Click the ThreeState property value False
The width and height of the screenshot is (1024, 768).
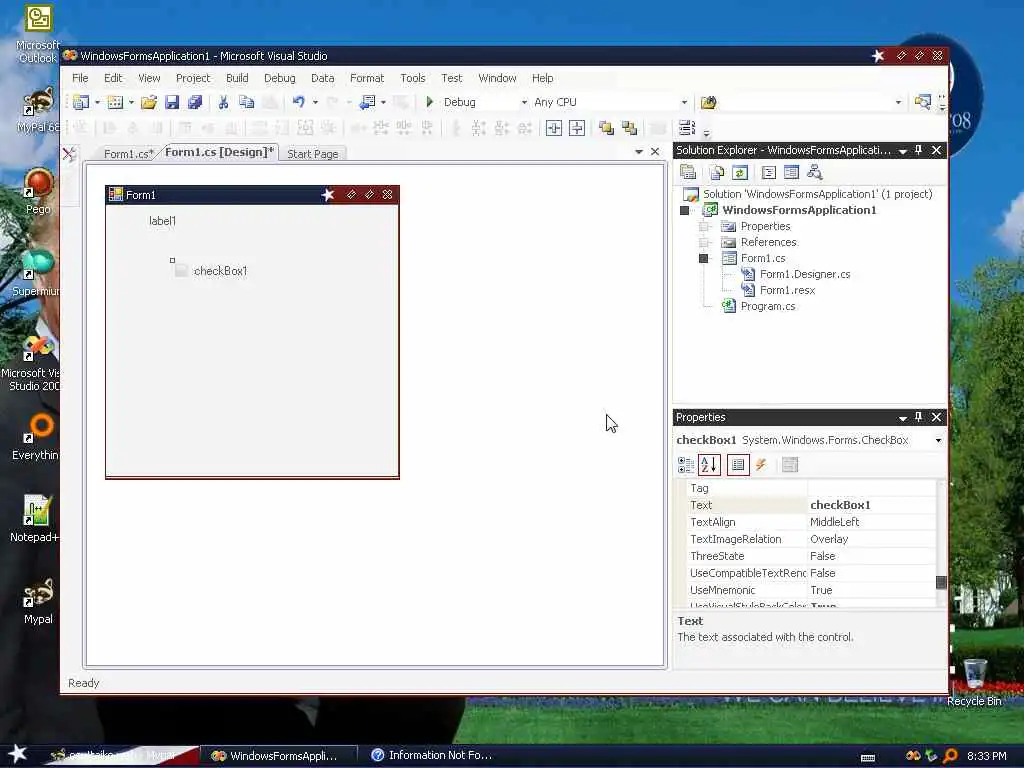click(872, 556)
